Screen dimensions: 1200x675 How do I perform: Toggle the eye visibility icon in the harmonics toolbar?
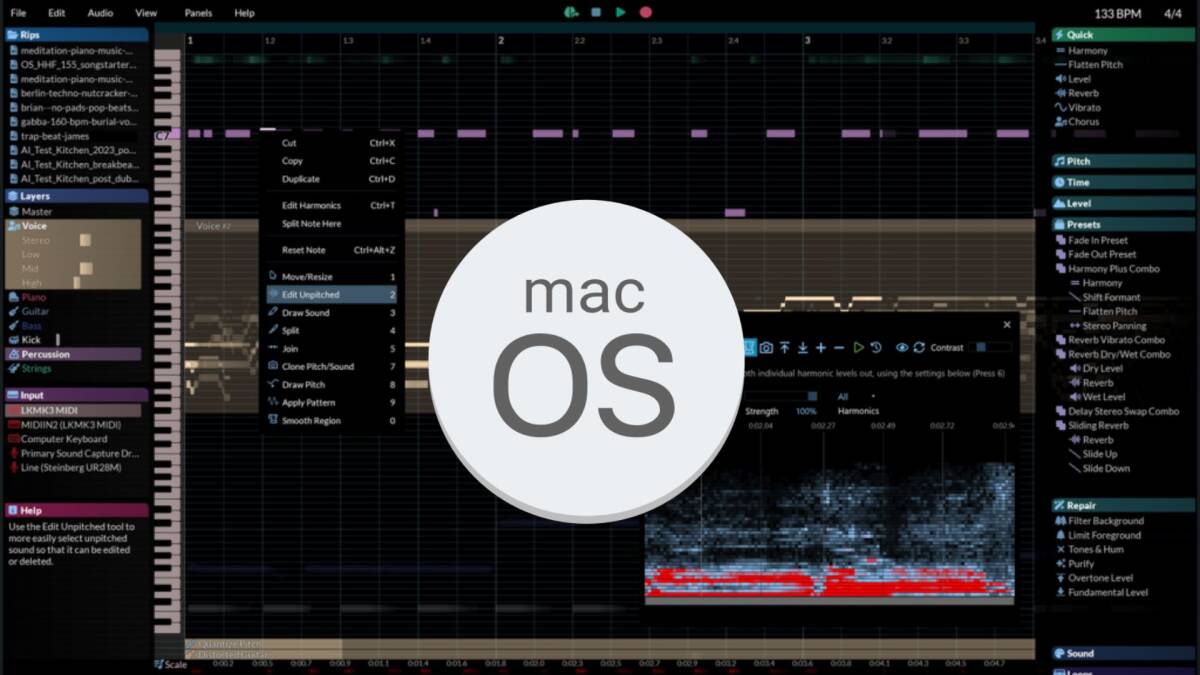(x=903, y=347)
